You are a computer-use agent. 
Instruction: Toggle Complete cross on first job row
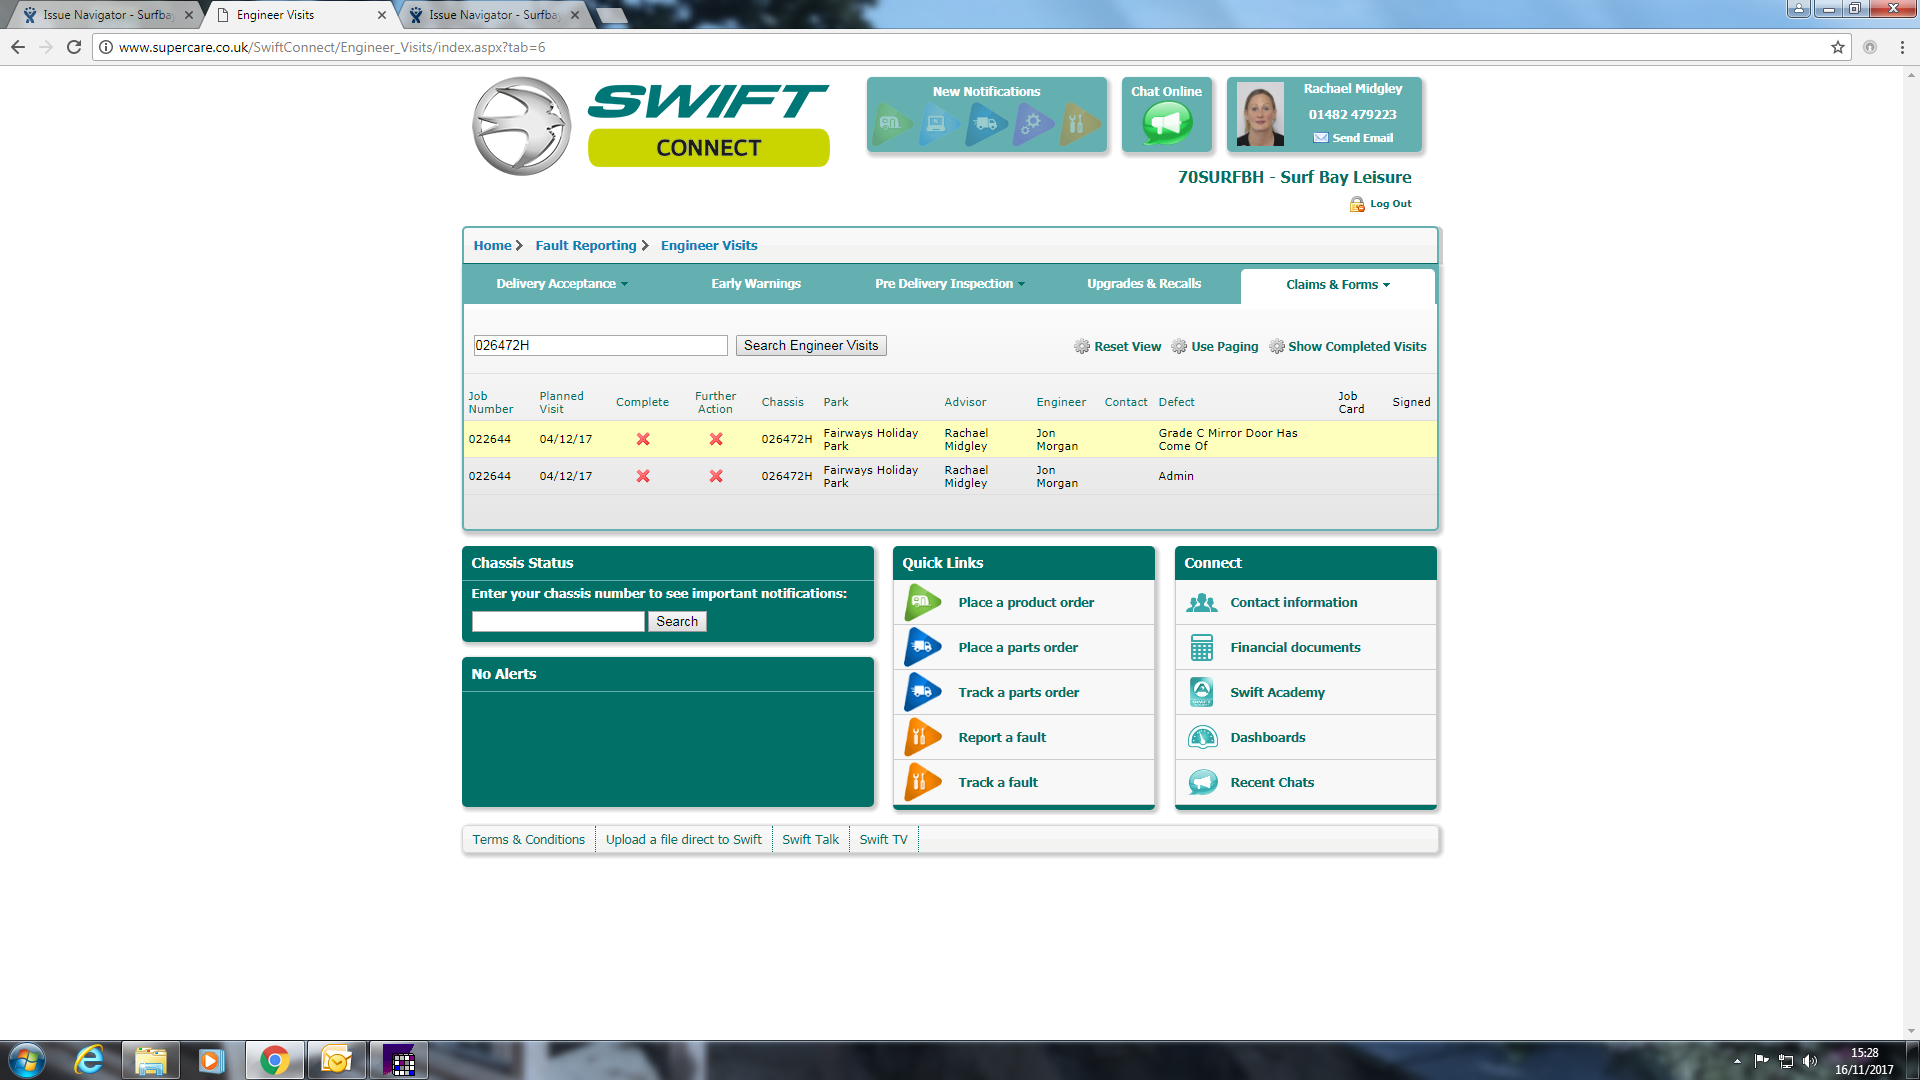coord(643,439)
